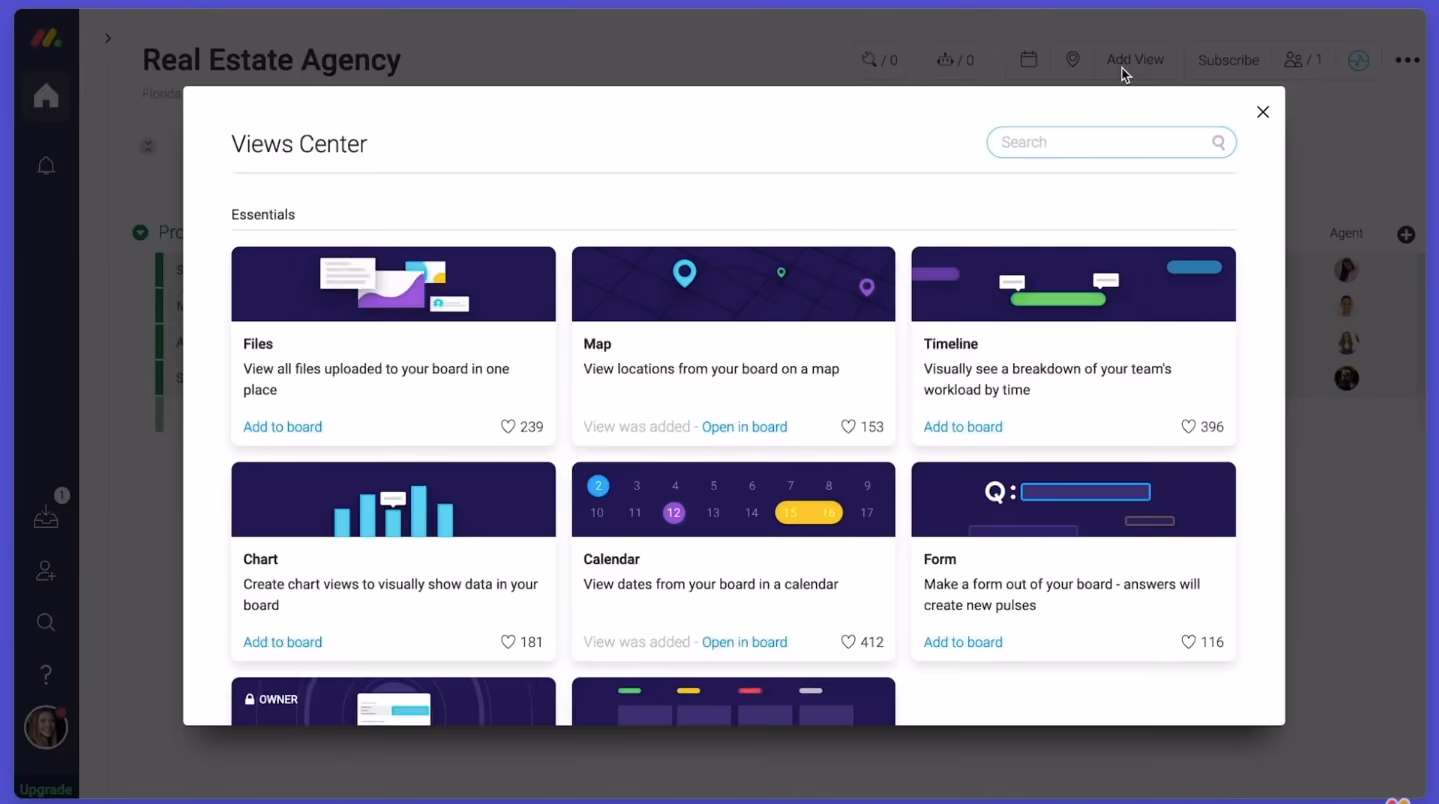Open the help question mark icon

coord(46,675)
